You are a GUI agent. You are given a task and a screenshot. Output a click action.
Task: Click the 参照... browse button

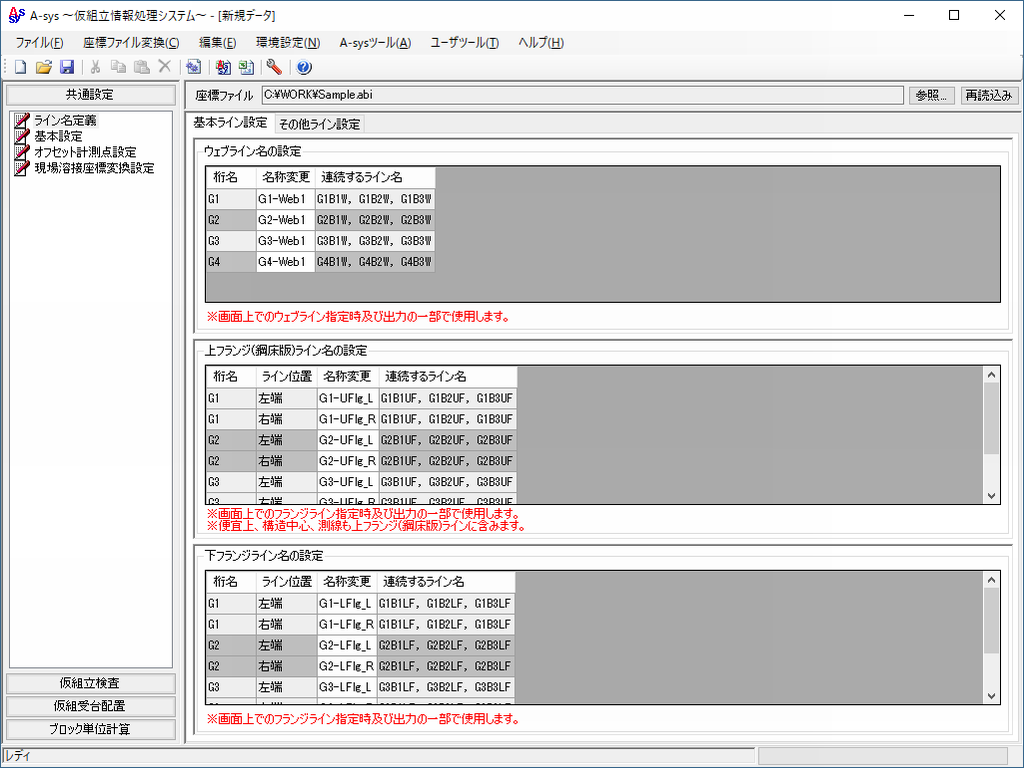point(932,95)
